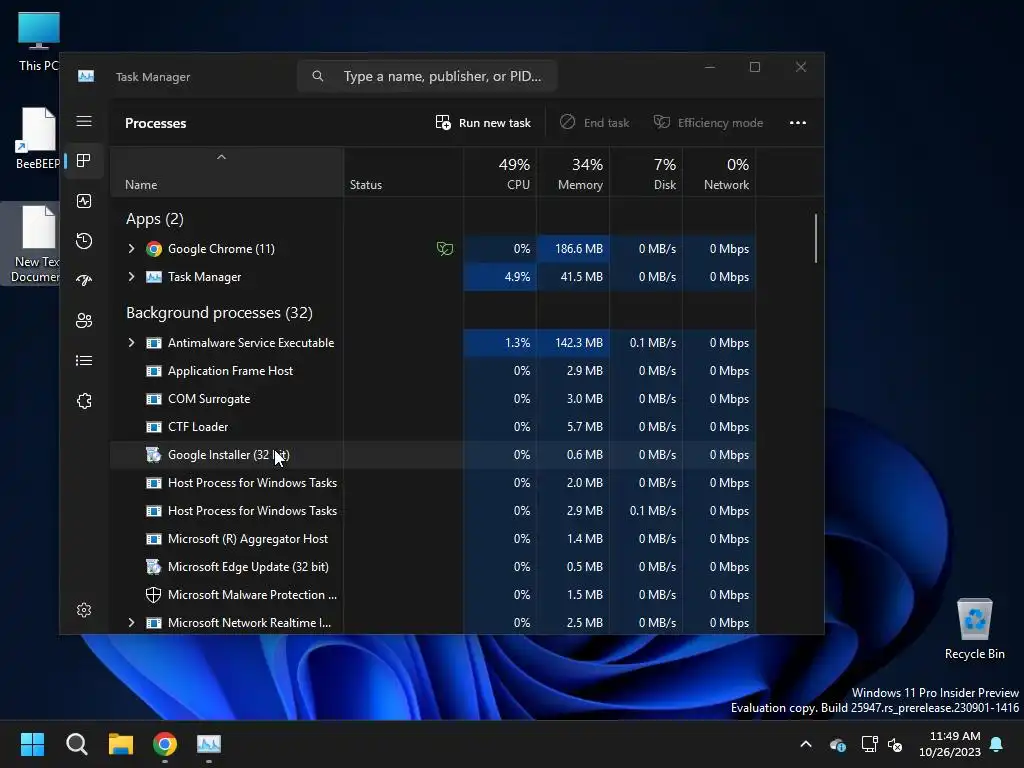Sort by Memory usage column
Image resolution: width=1024 pixels, height=768 pixels.
coord(573,173)
